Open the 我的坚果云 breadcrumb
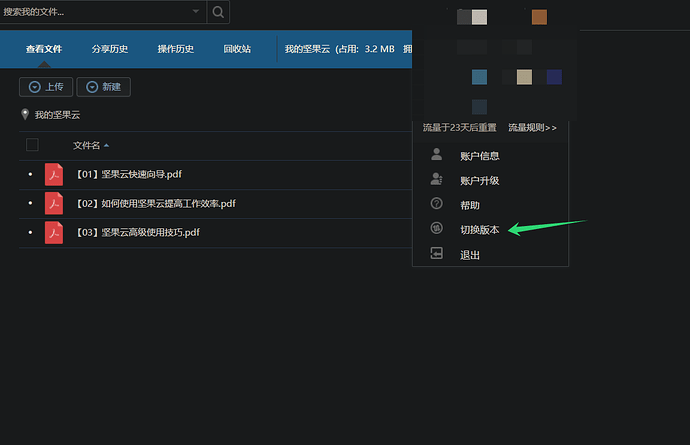 coord(57,115)
